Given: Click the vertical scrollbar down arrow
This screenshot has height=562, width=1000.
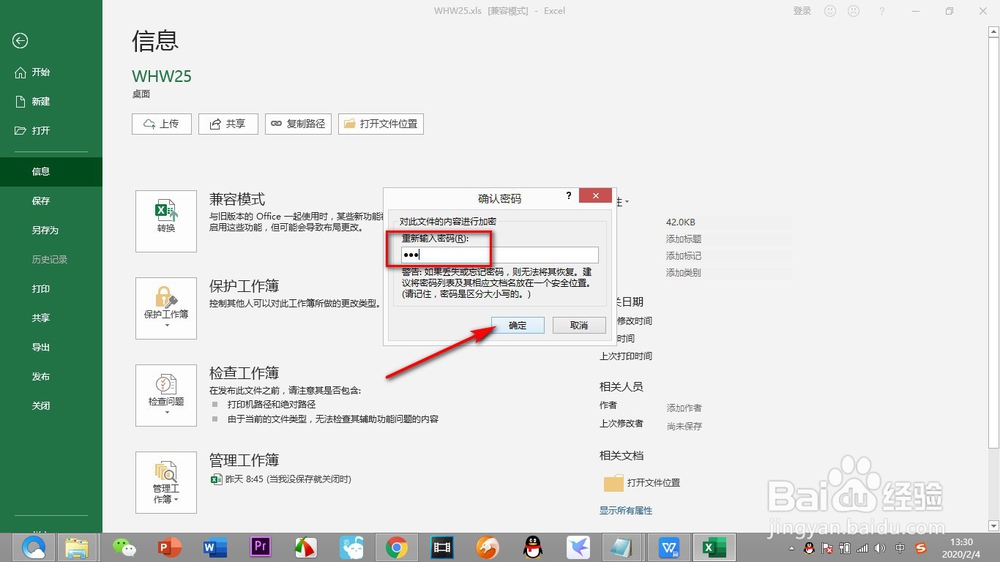Looking at the screenshot, I should click(x=994, y=526).
